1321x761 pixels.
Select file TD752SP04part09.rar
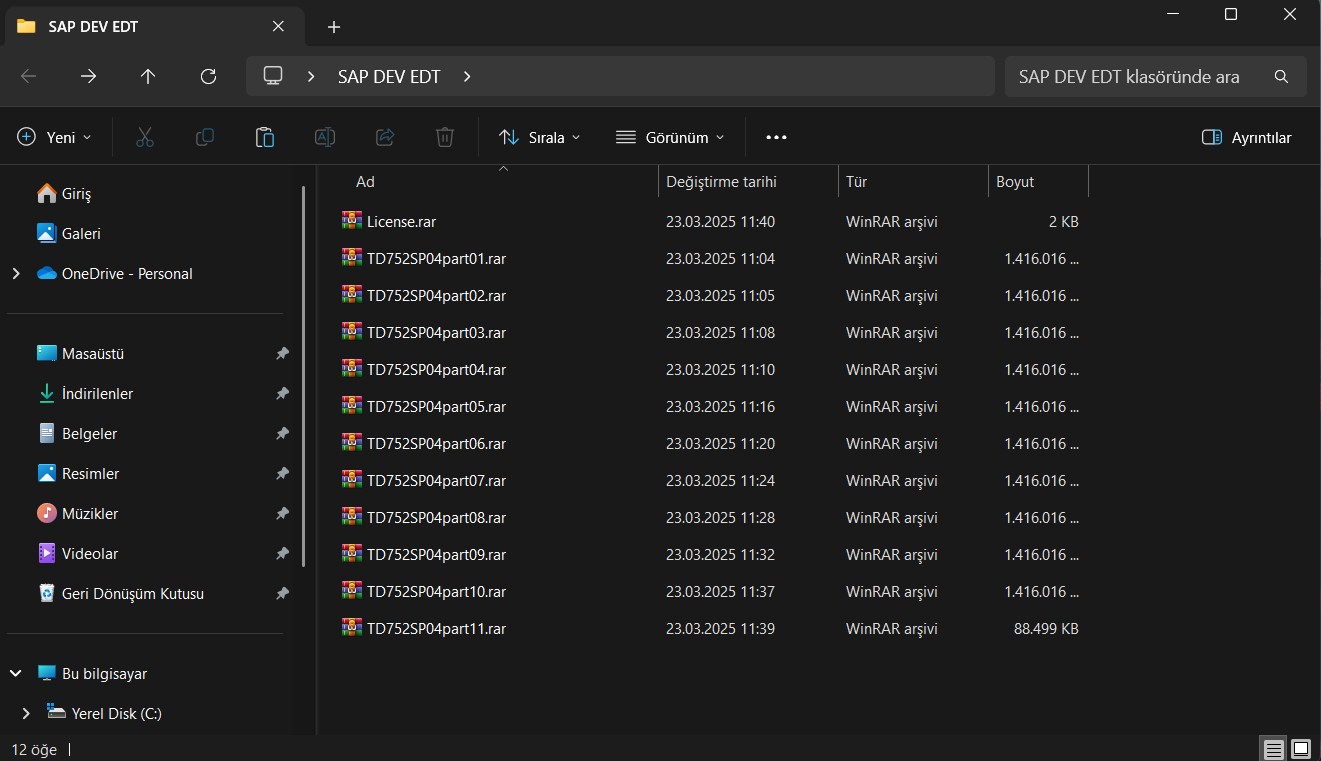(x=436, y=554)
